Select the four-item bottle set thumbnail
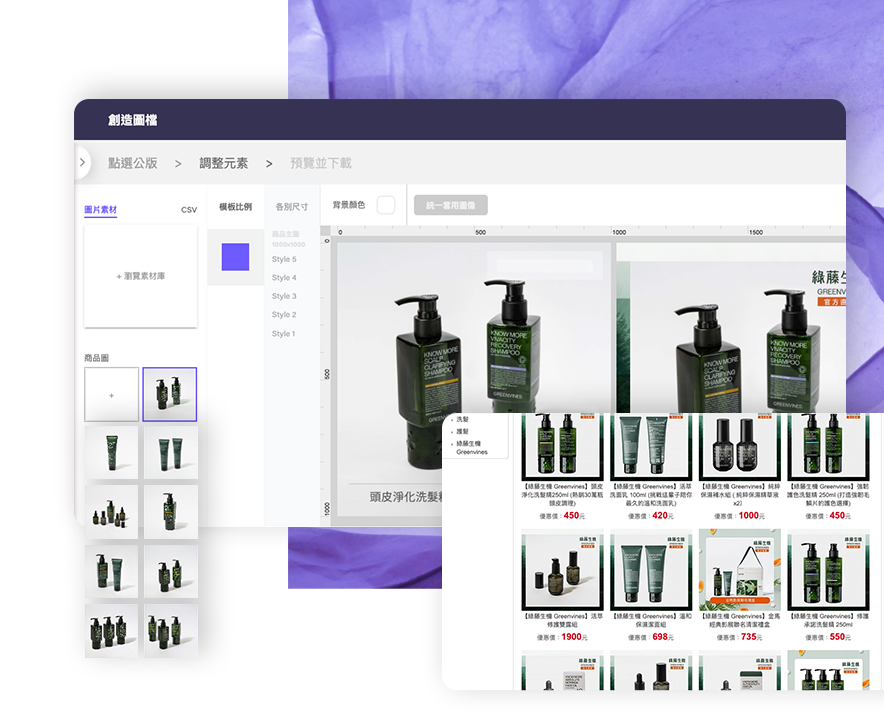 pos(112,512)
